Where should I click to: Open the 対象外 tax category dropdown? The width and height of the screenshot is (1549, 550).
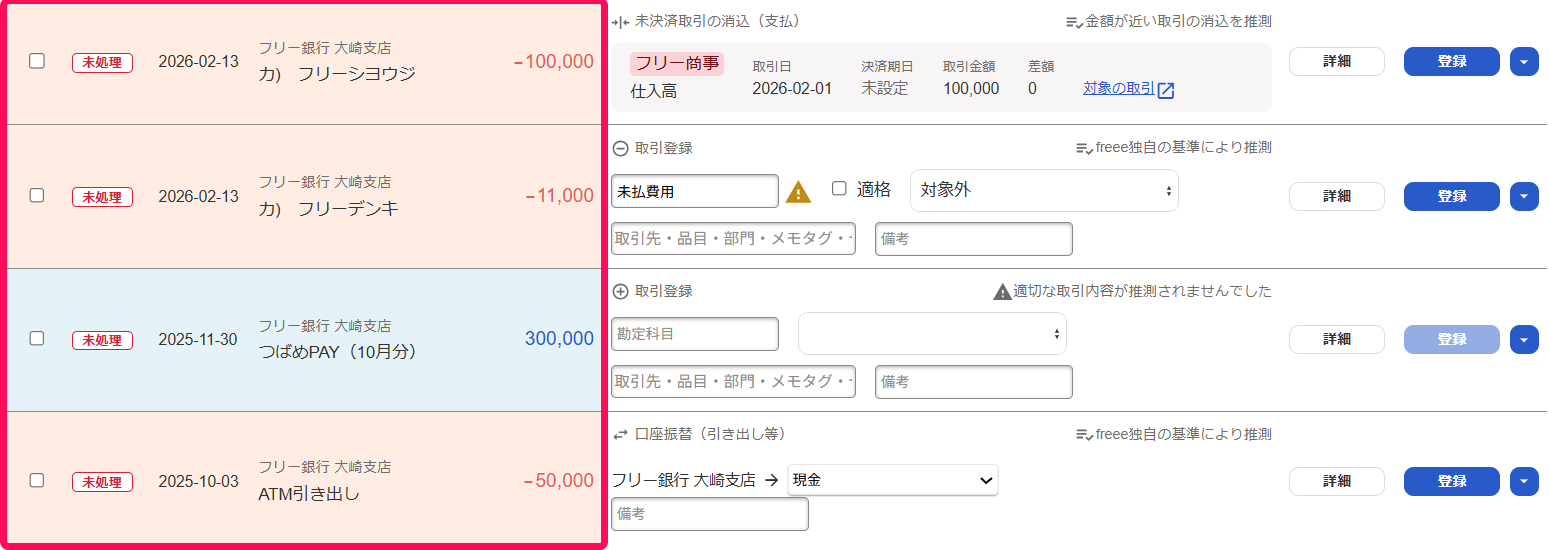[x=1044, y=190]
